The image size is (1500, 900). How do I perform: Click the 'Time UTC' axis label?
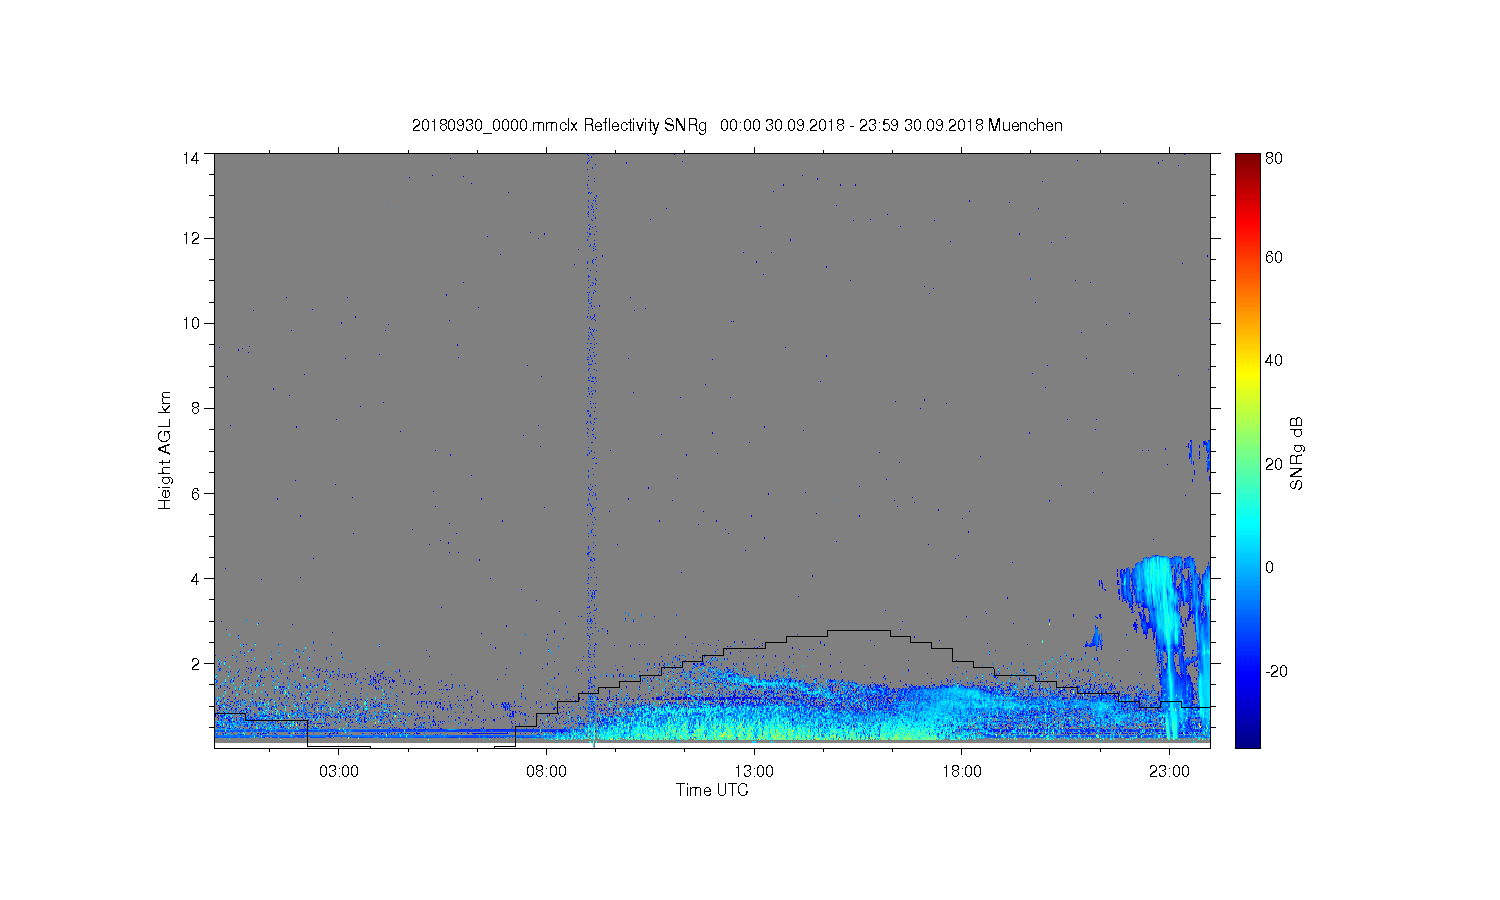pos(712,790)
